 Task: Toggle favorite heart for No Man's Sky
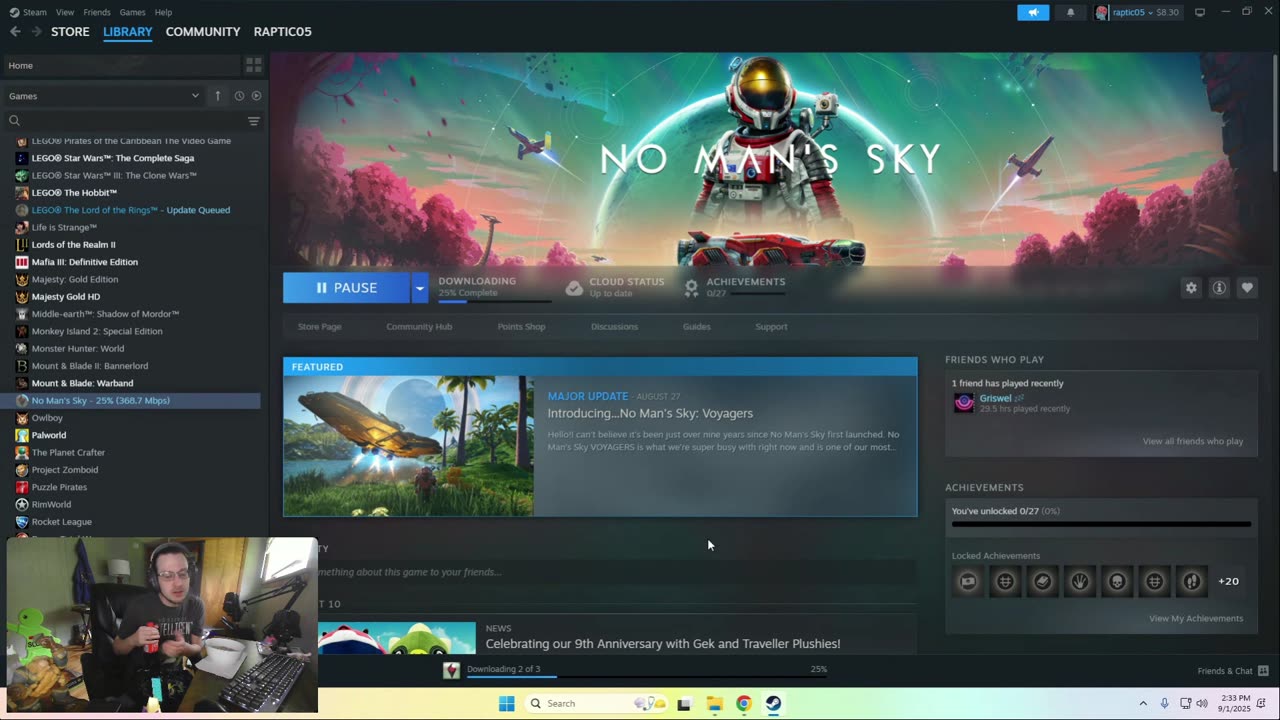point(1247,288)
